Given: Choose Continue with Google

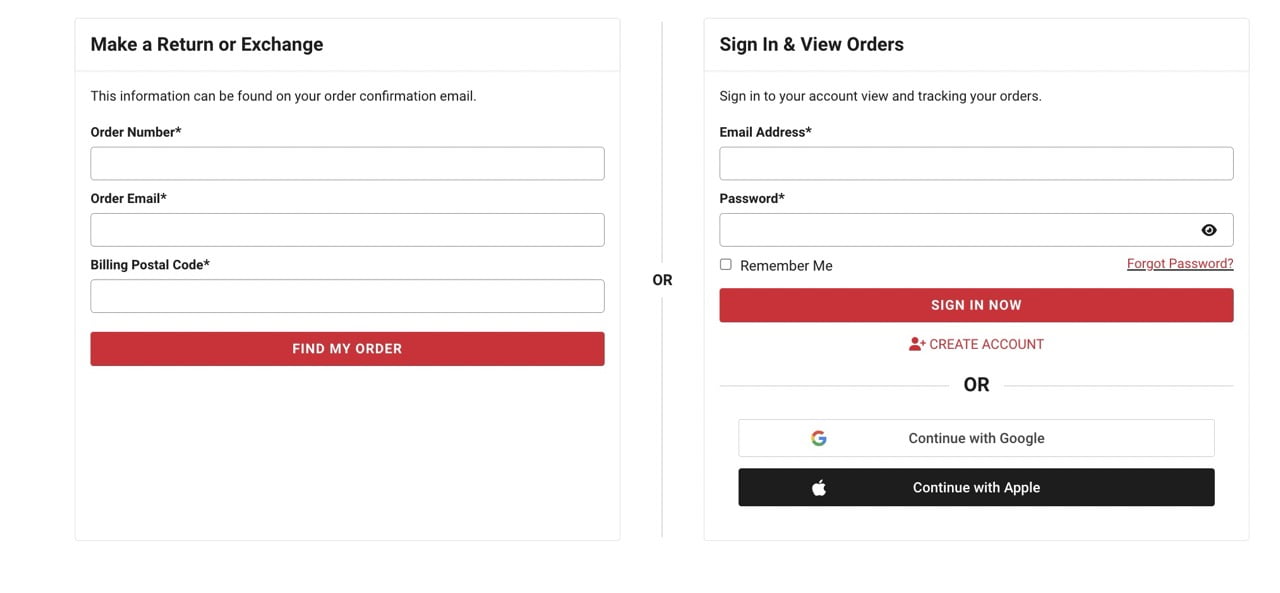Looking at the screenshot, I should point(976,438).
